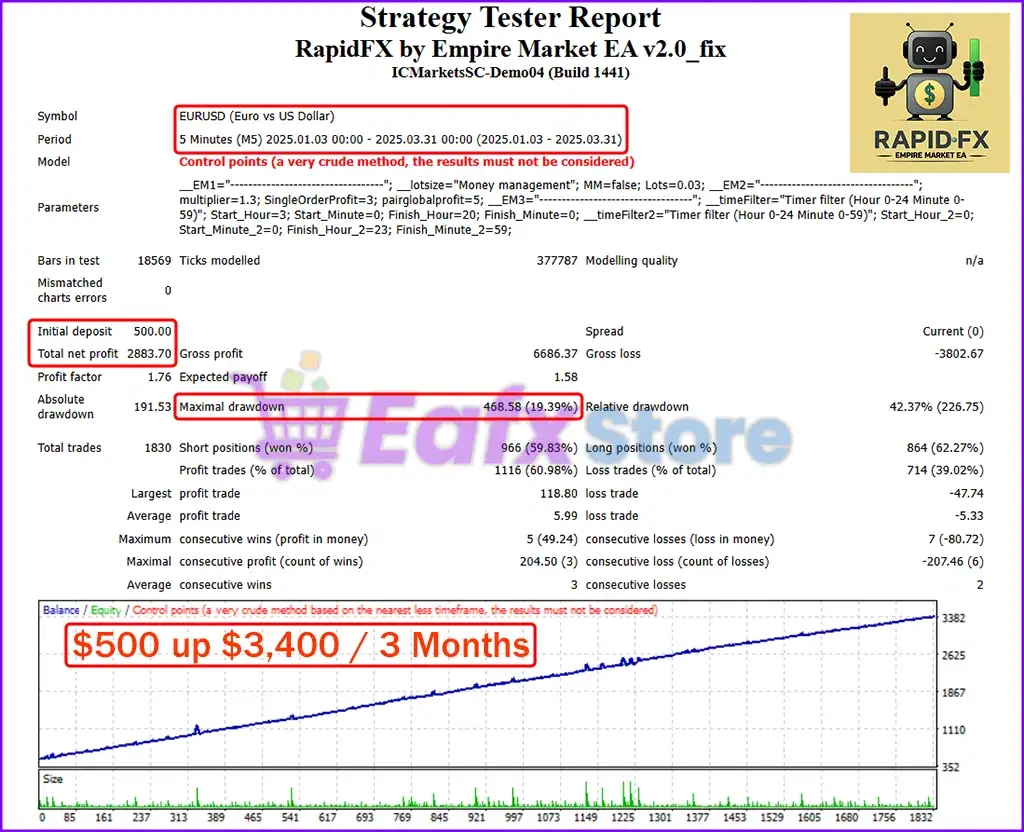Screen dimensions: 1024x832
Task: Click the consecutive profit value '204.50 (3)'
Action: [549, 561]
